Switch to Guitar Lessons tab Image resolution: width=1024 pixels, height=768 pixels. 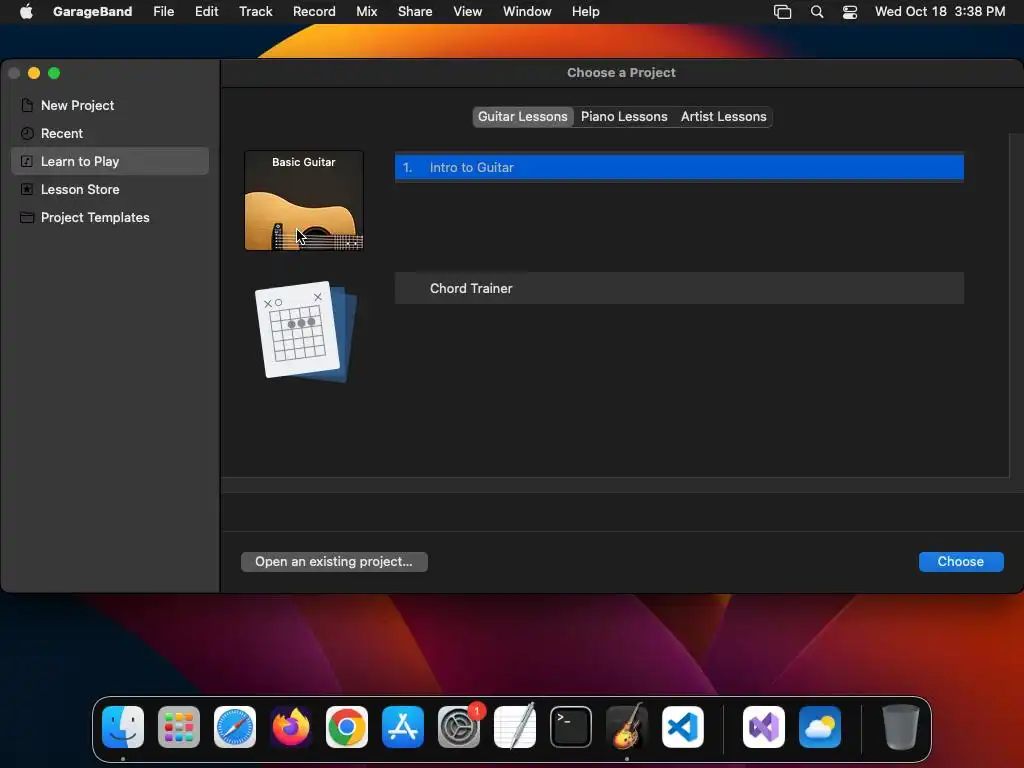[522, 116]
